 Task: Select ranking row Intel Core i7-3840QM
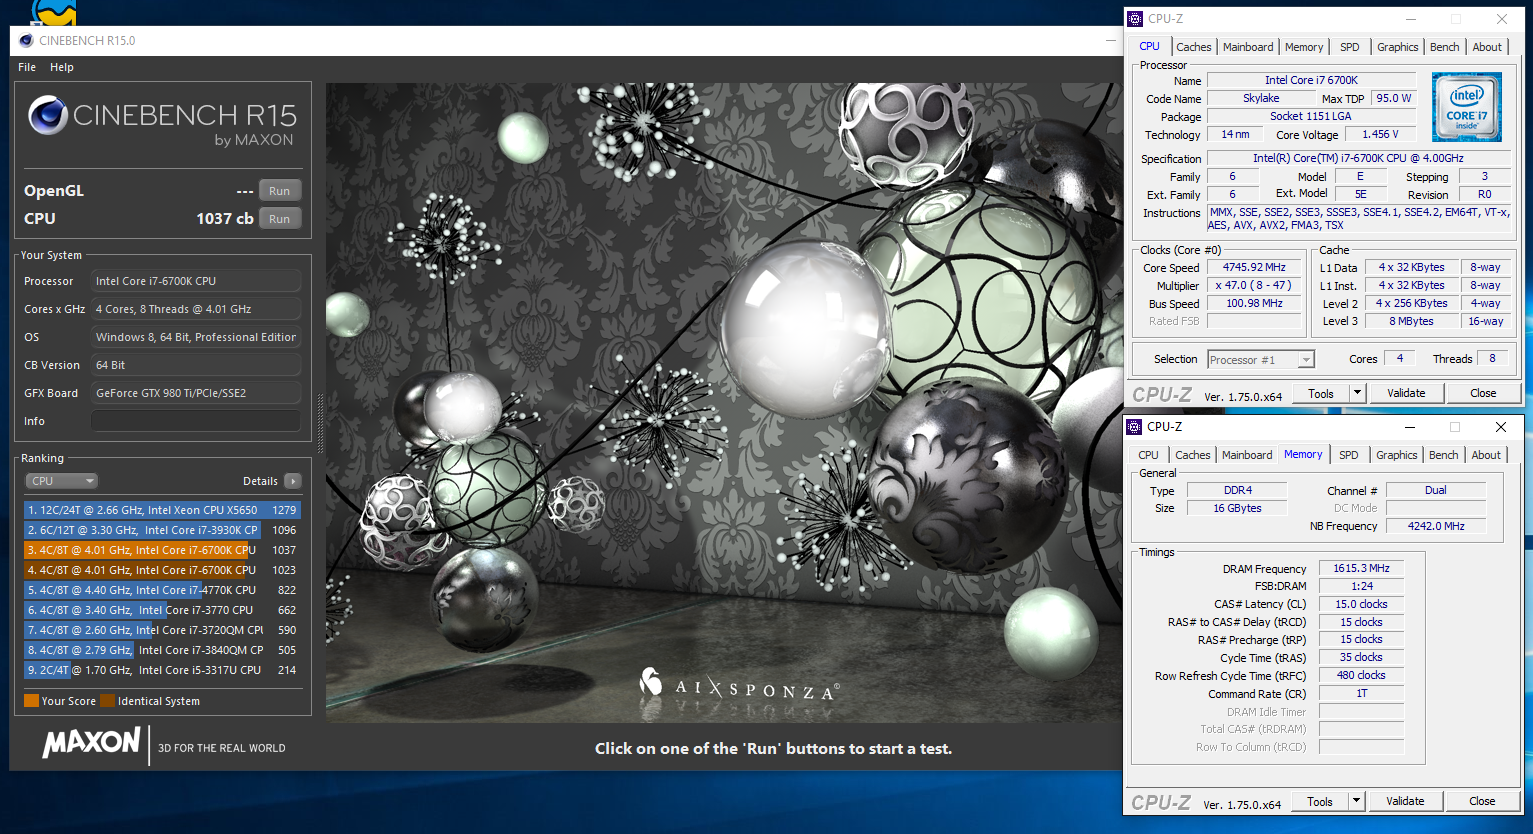162,650
